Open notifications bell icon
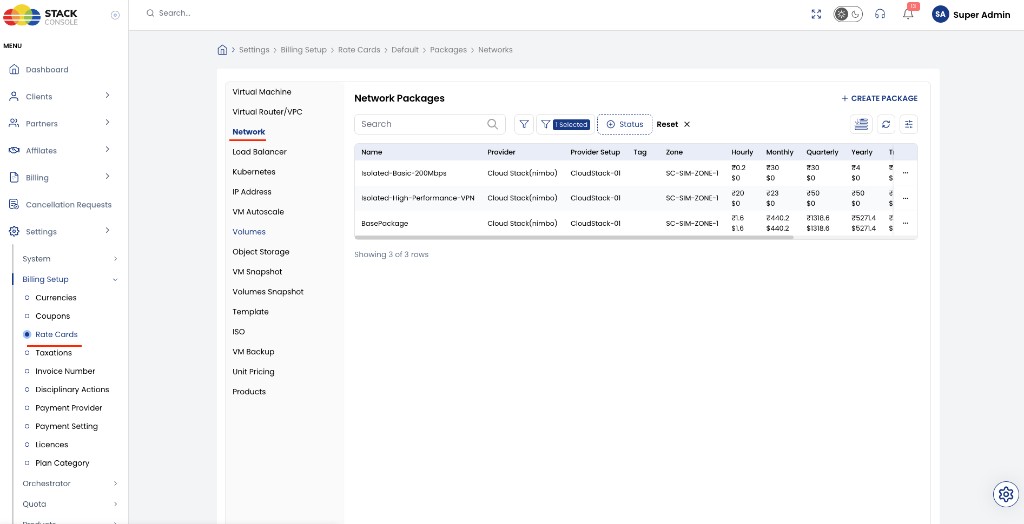The width and height of the screenshot is (1024, 524). (x=908, y=14)
